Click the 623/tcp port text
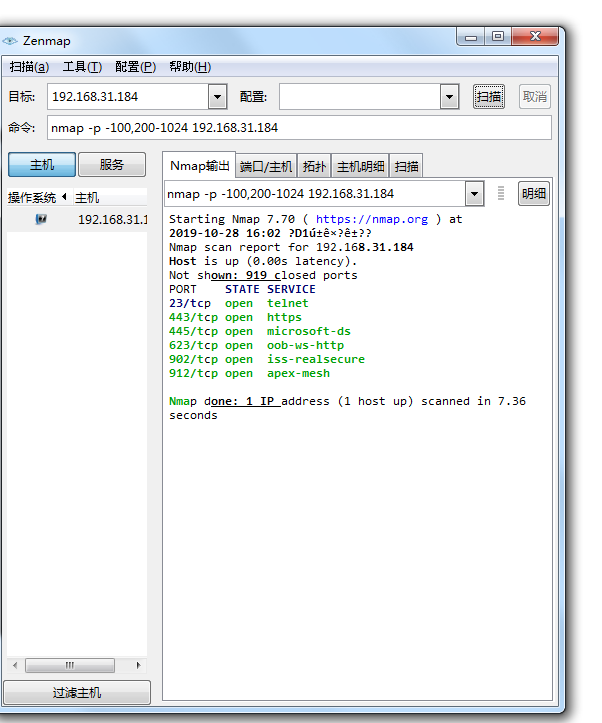The width and height of the screenshot is (602, 723). (x=193, y=345)
